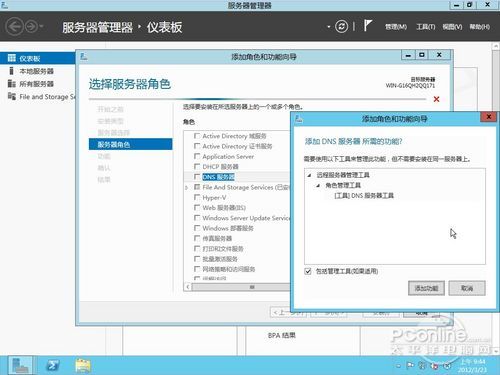Click BPA 结果 in the dashboard

click(282, 335)
